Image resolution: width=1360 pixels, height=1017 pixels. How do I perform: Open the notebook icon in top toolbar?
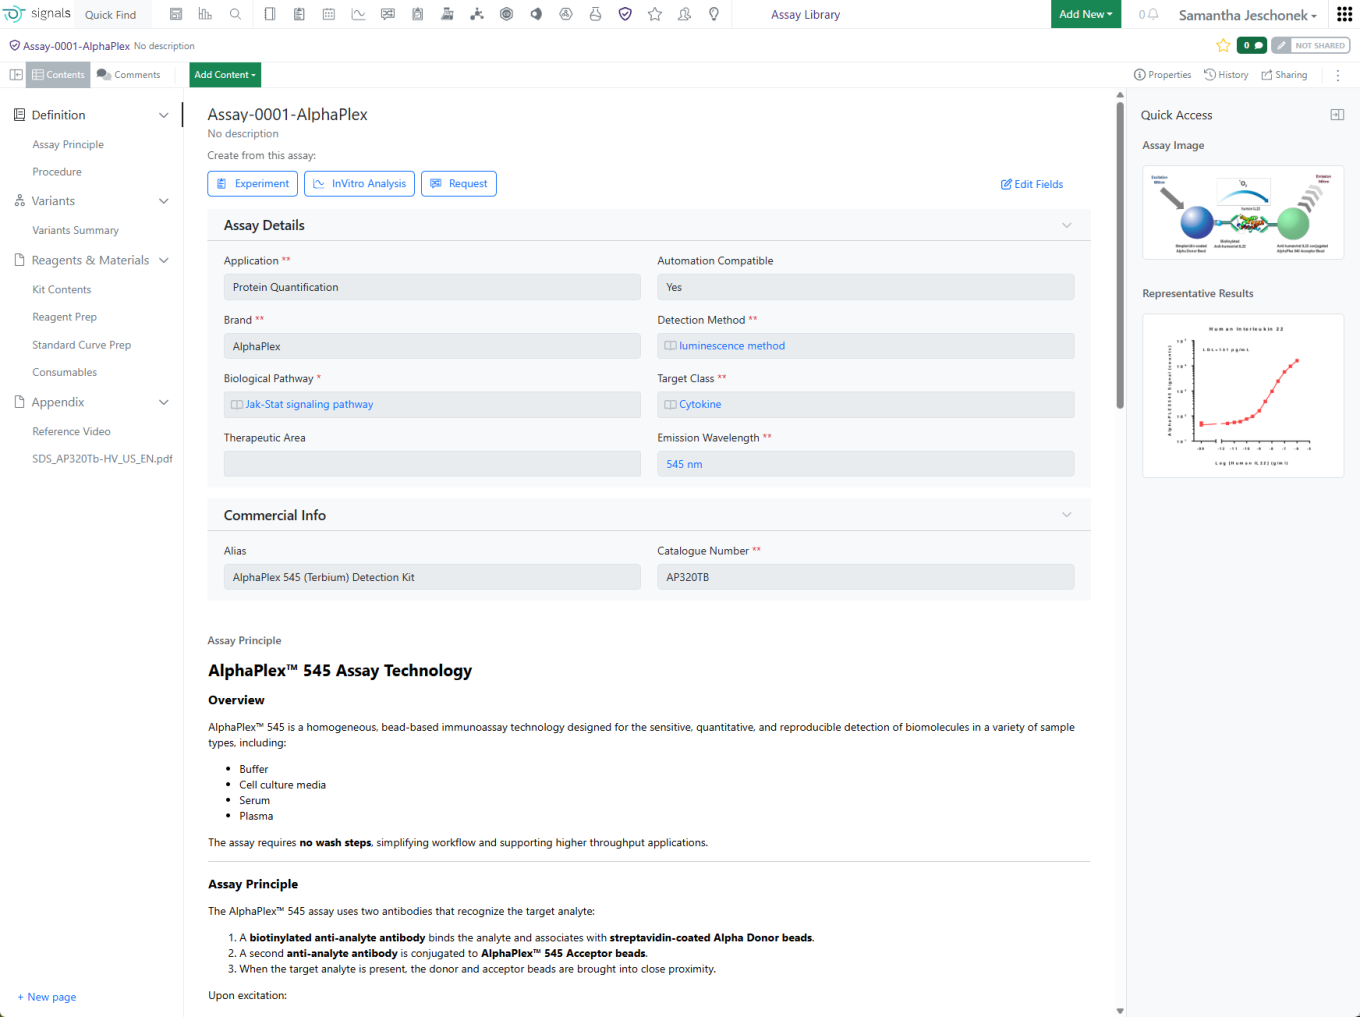coord(270,14)
